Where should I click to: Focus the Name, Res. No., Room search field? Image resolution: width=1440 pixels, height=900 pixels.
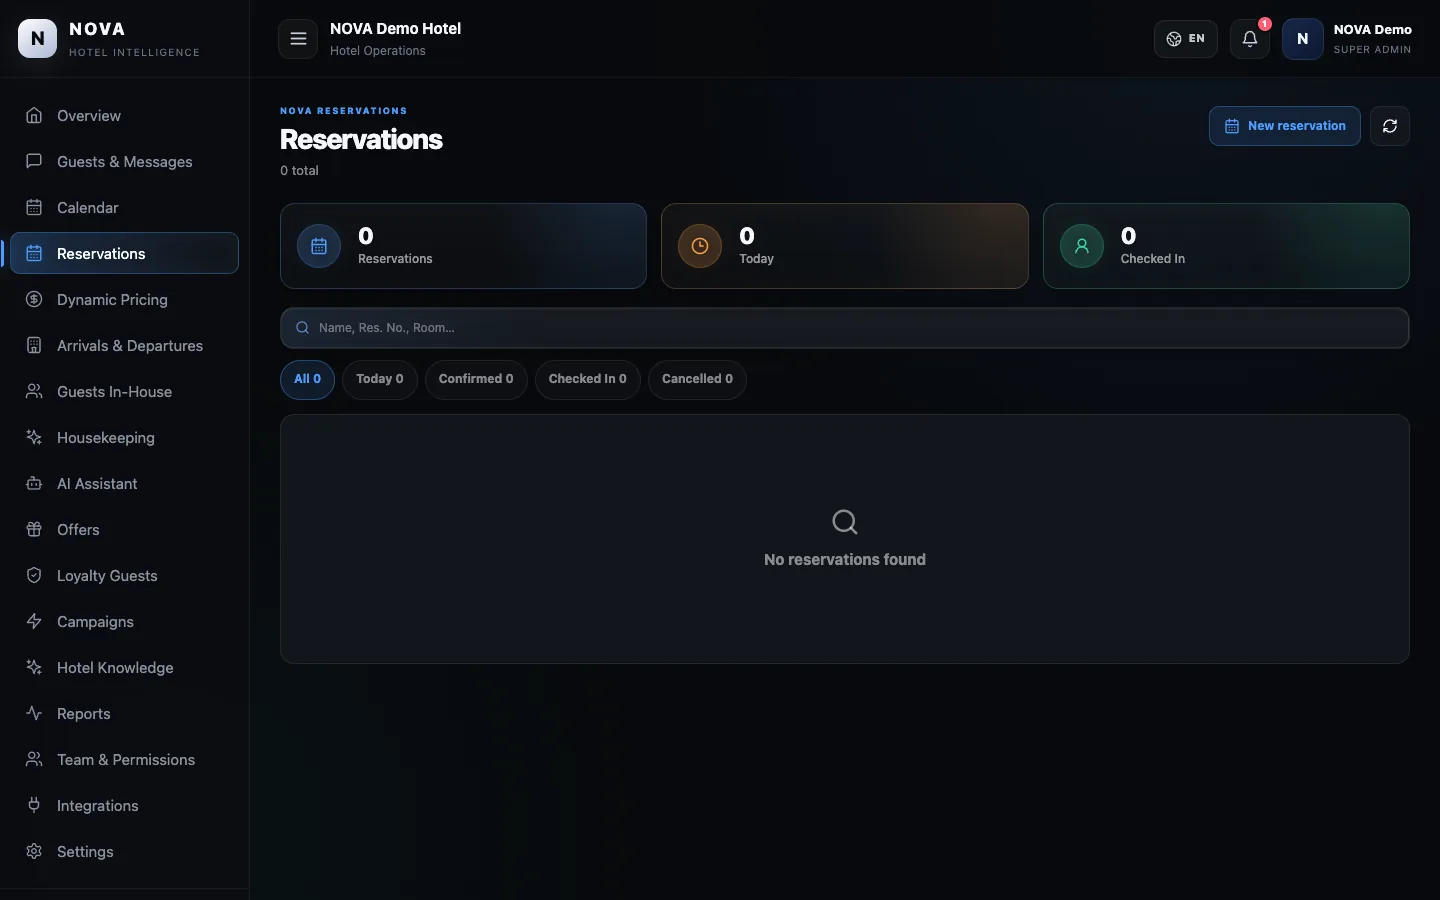[845, 328]
